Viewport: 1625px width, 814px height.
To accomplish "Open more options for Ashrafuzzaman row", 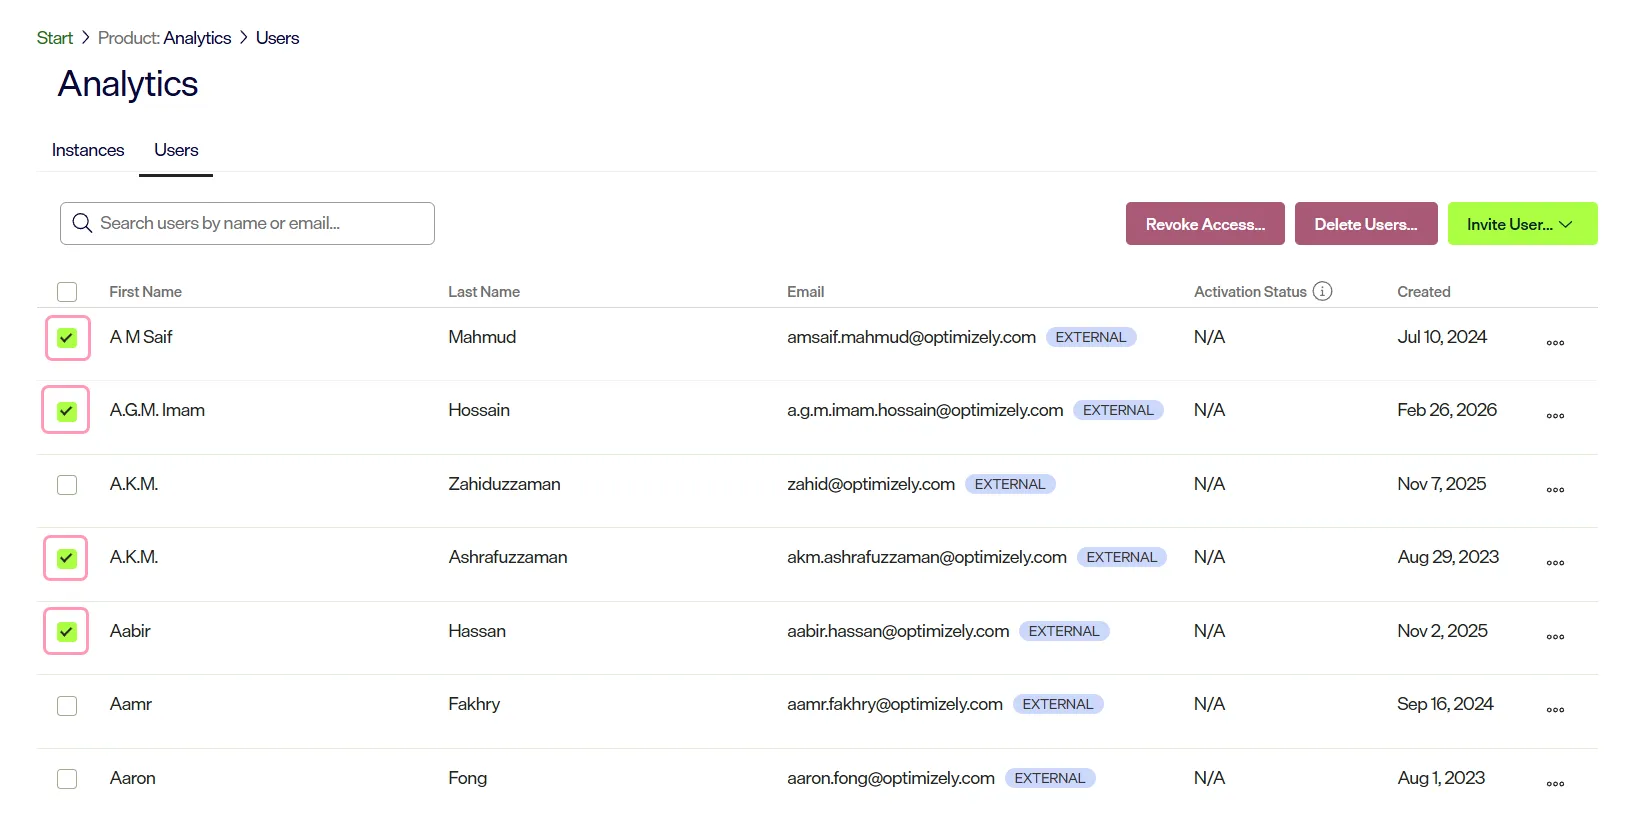I will pyautogui.click(x=1555, y=563).
